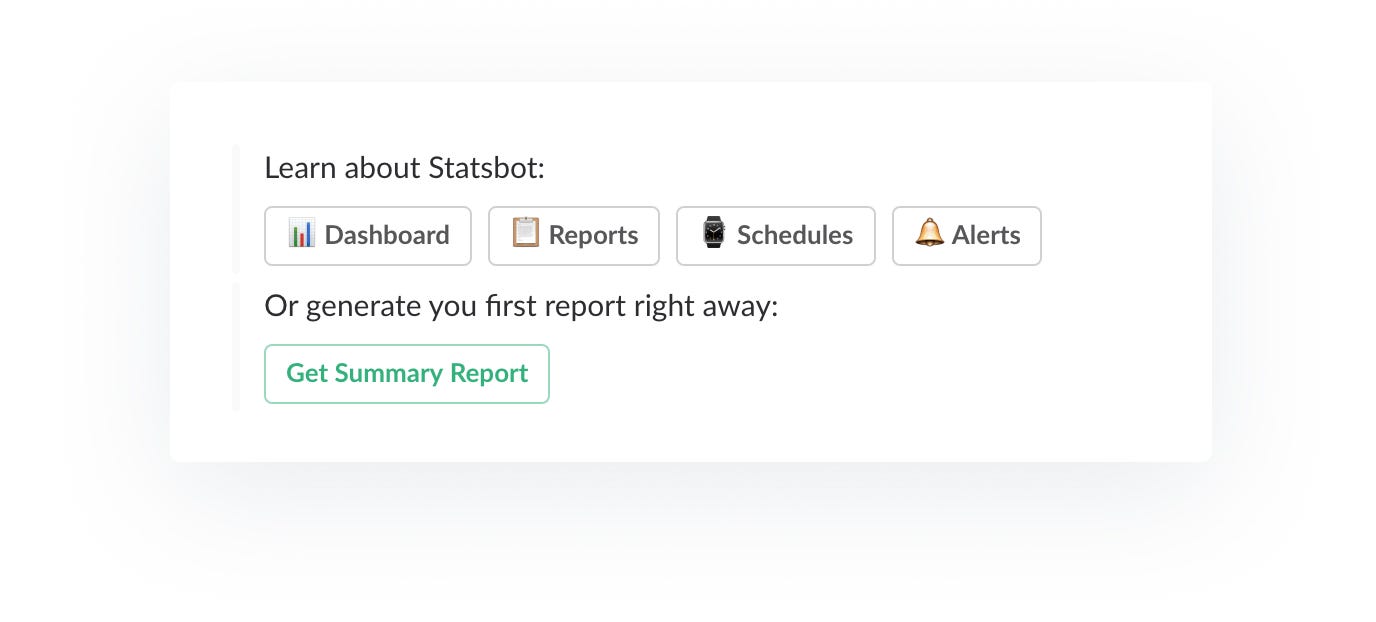
Task: Click the green Get Summary Report text
Action: point(407,373)
